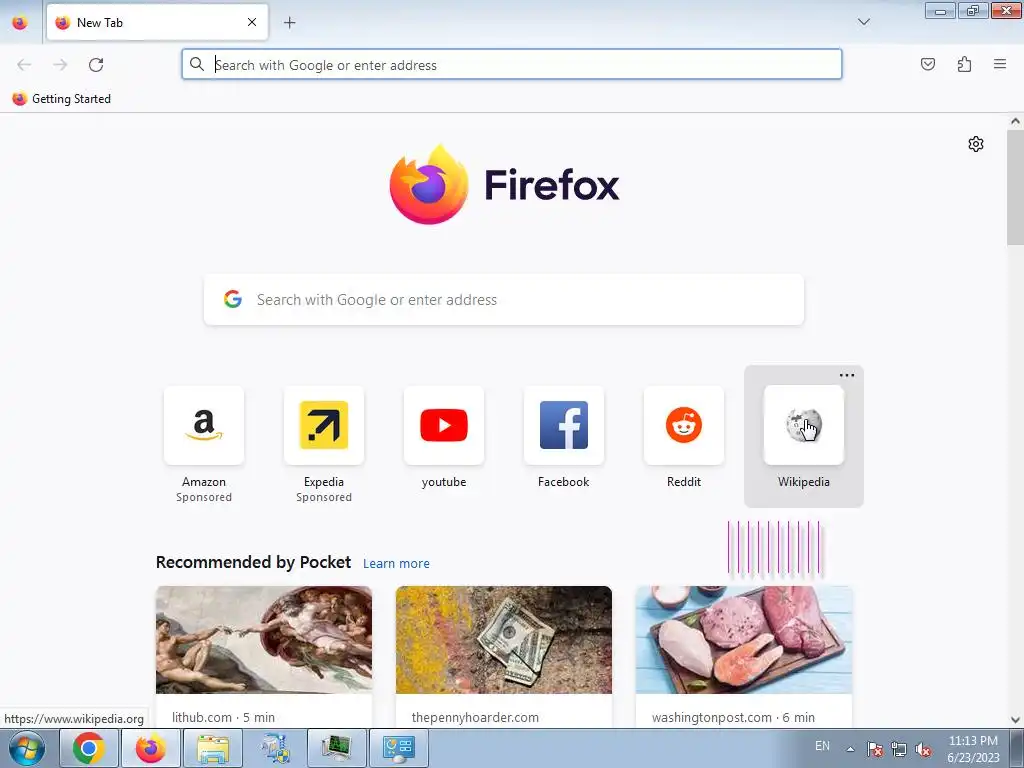This screenshot has height=768, width=1024.
Task: Click the lithub.com · 5 min label
Action: point(223,717)
